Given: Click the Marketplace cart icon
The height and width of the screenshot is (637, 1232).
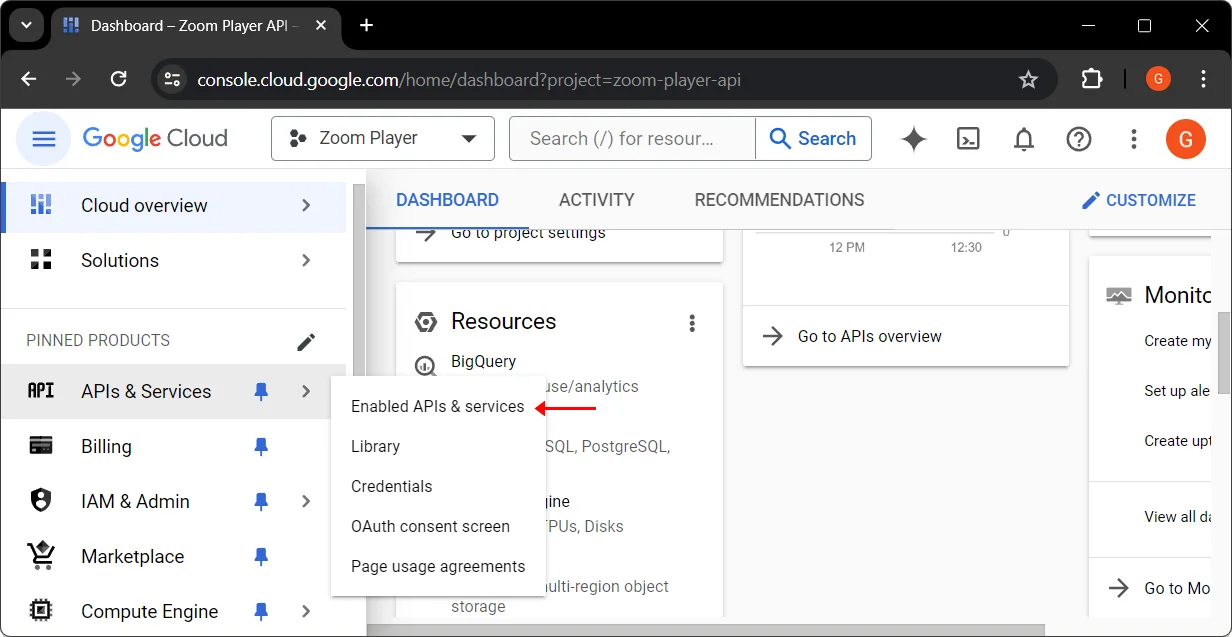Looking at the screenshot, I should (41, 555).
